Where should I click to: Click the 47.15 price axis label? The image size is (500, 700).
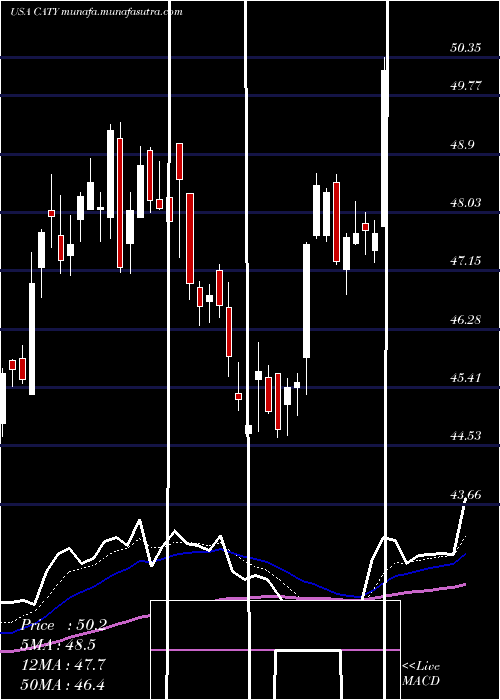pyautogui.click(x=466, y=260)
